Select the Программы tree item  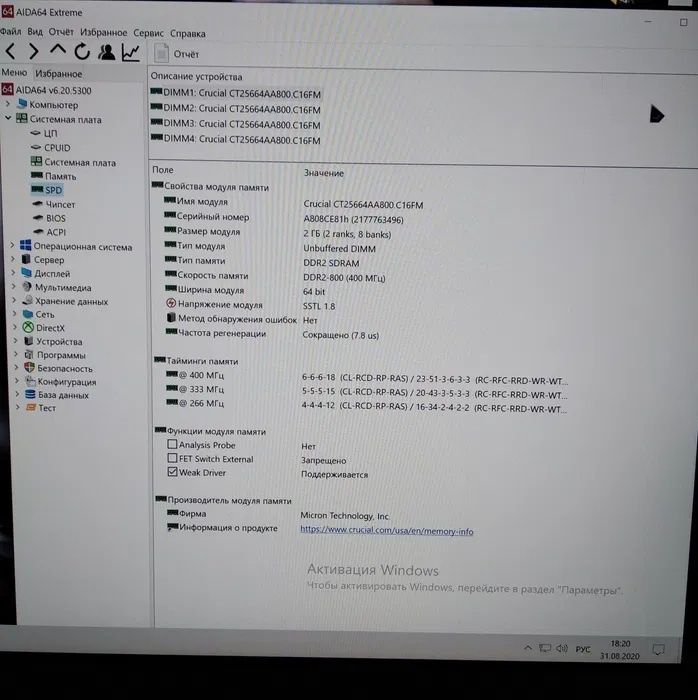point(61,355)
